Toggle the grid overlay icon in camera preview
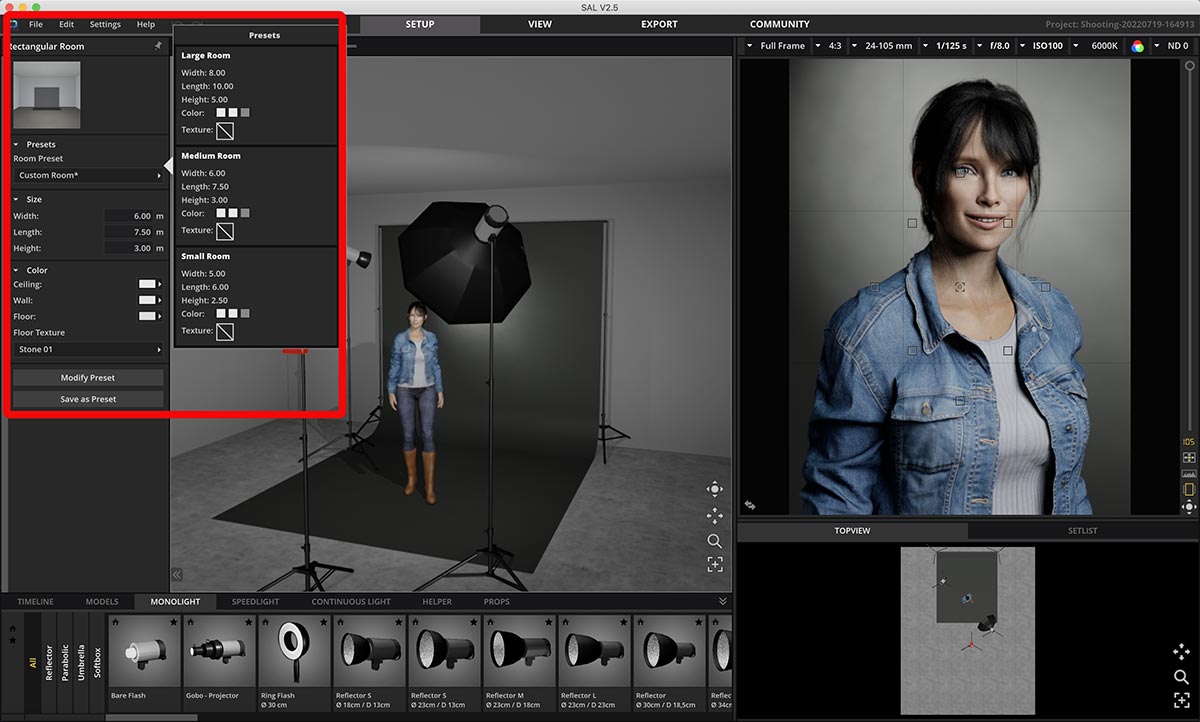Screen dimensions: 1200x722 (x=1189, y=457)
